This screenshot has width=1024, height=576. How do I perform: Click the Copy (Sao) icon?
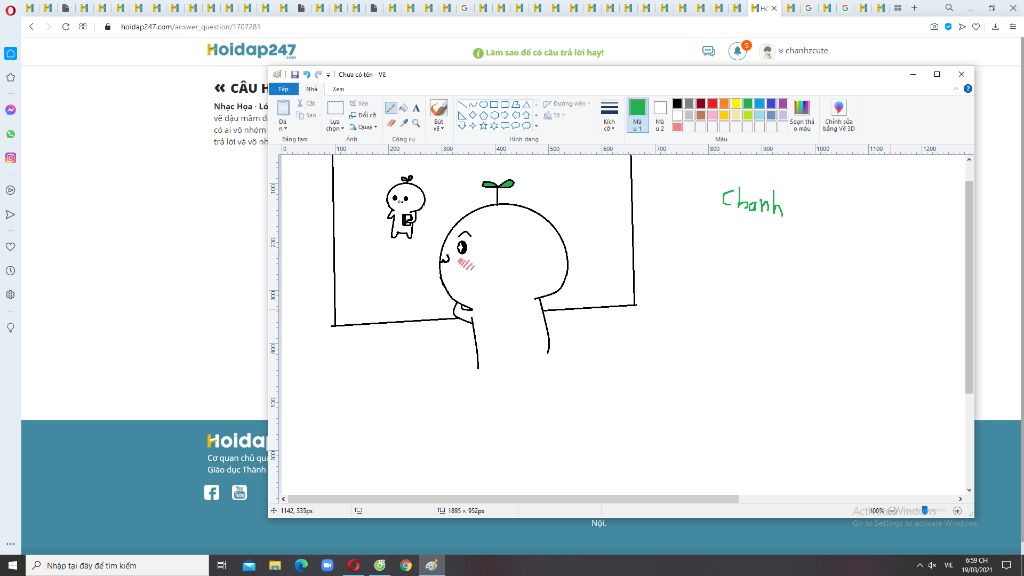306,115
